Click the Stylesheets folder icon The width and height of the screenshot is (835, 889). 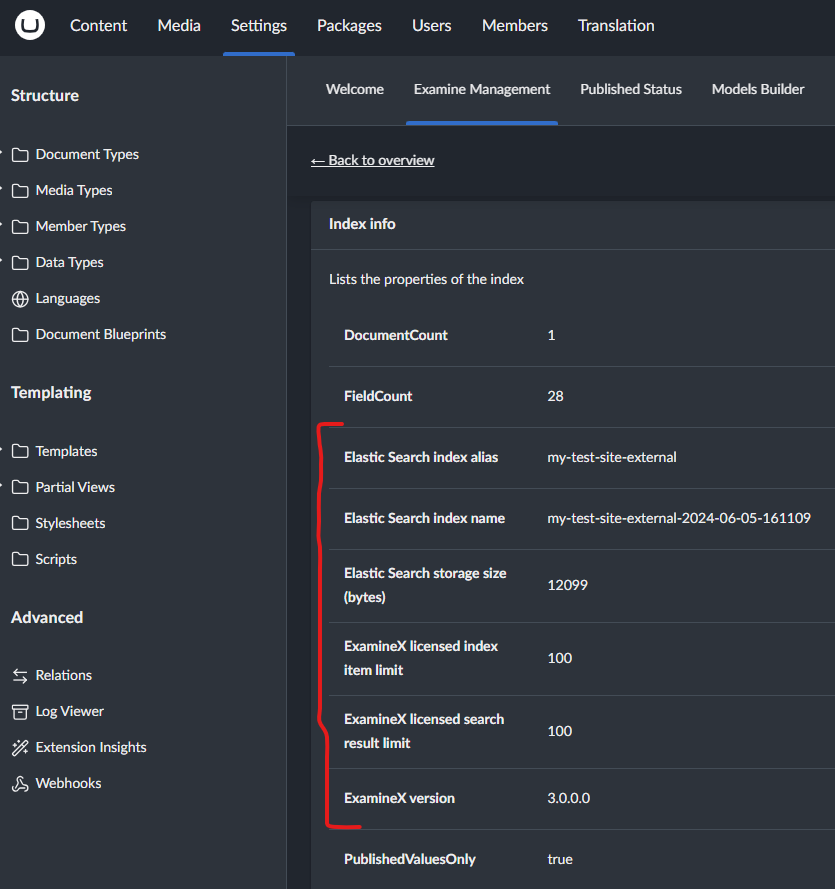pos(20,523)
